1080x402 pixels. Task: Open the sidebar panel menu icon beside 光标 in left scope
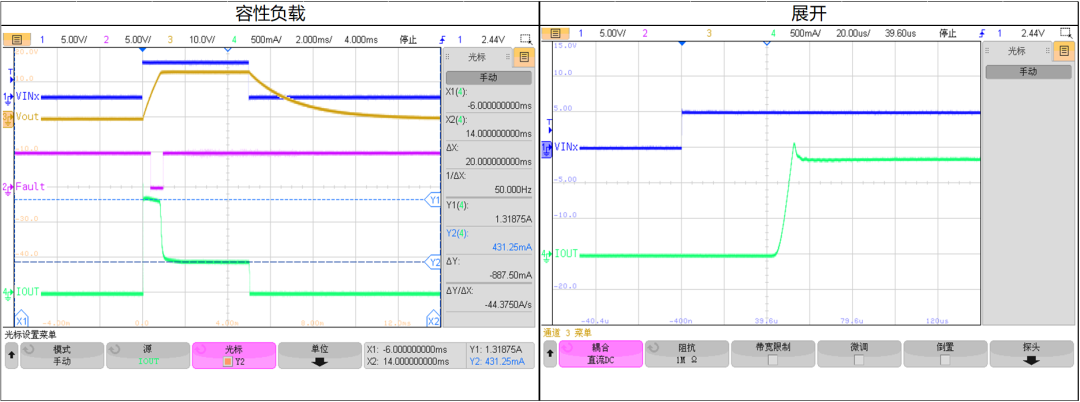click(x=525, y=57)
